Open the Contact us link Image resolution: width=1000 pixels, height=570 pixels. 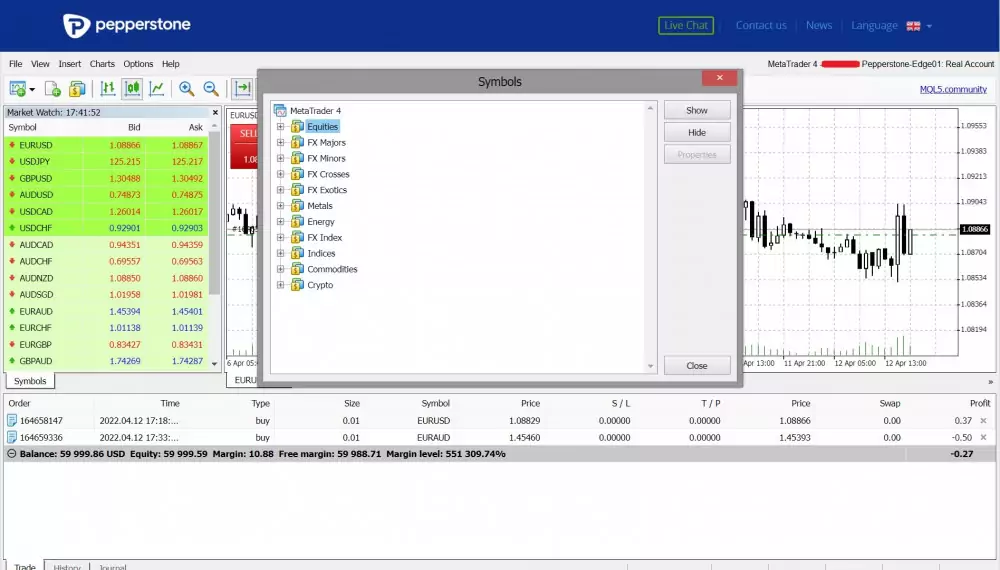pyautogui.click(x=761, y=26)
